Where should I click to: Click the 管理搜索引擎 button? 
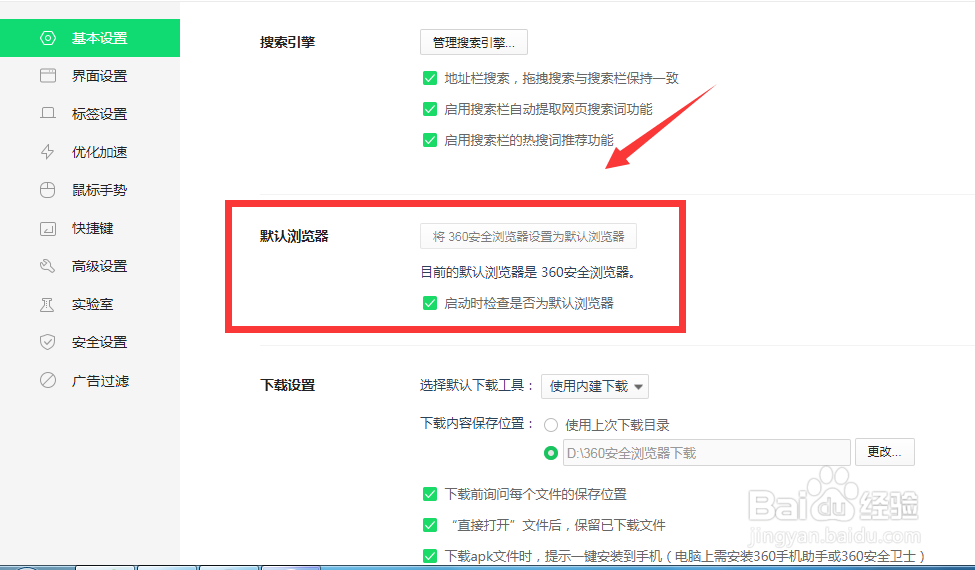pos(474,42)
